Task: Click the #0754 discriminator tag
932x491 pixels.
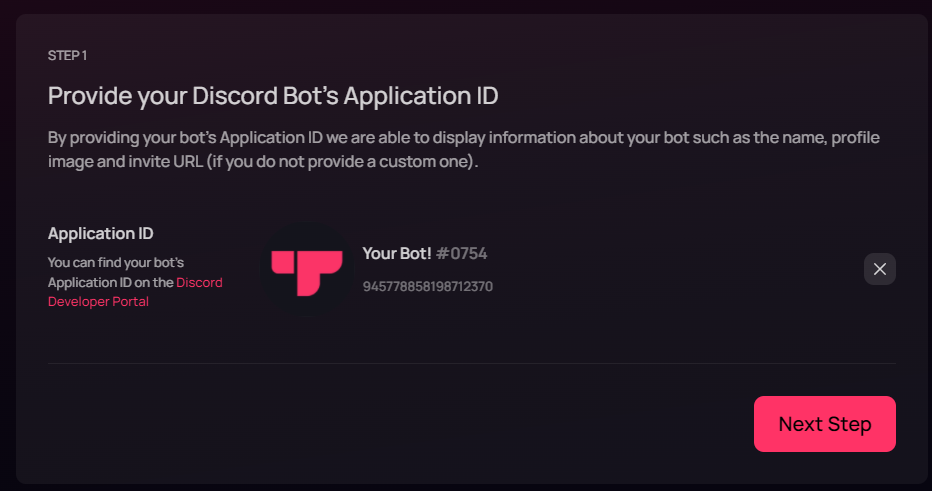Action: pyautogui.click(x=462, y=254)
